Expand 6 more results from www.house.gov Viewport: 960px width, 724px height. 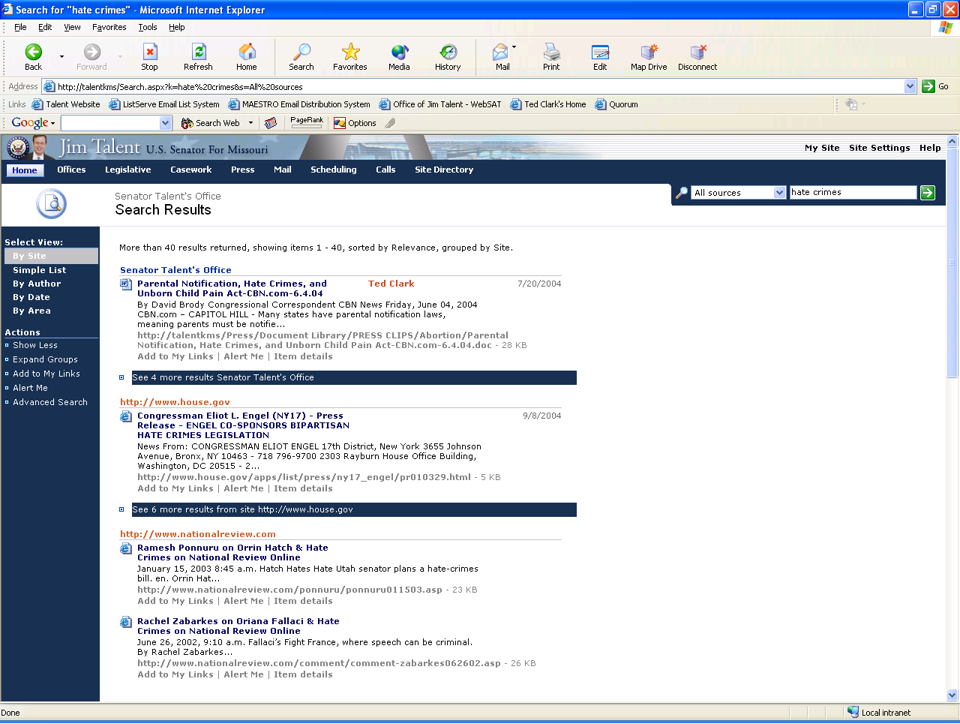(x=122, y=510)
